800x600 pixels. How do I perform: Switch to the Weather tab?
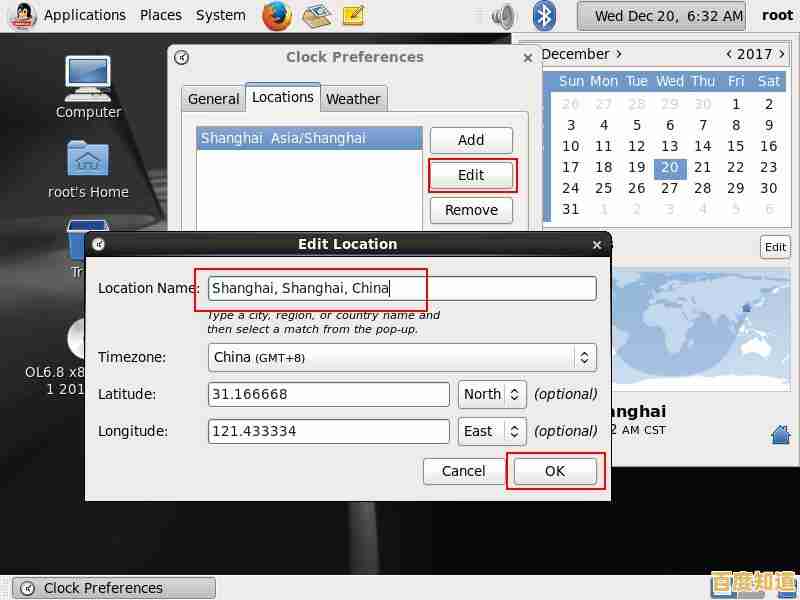[353, 98]
